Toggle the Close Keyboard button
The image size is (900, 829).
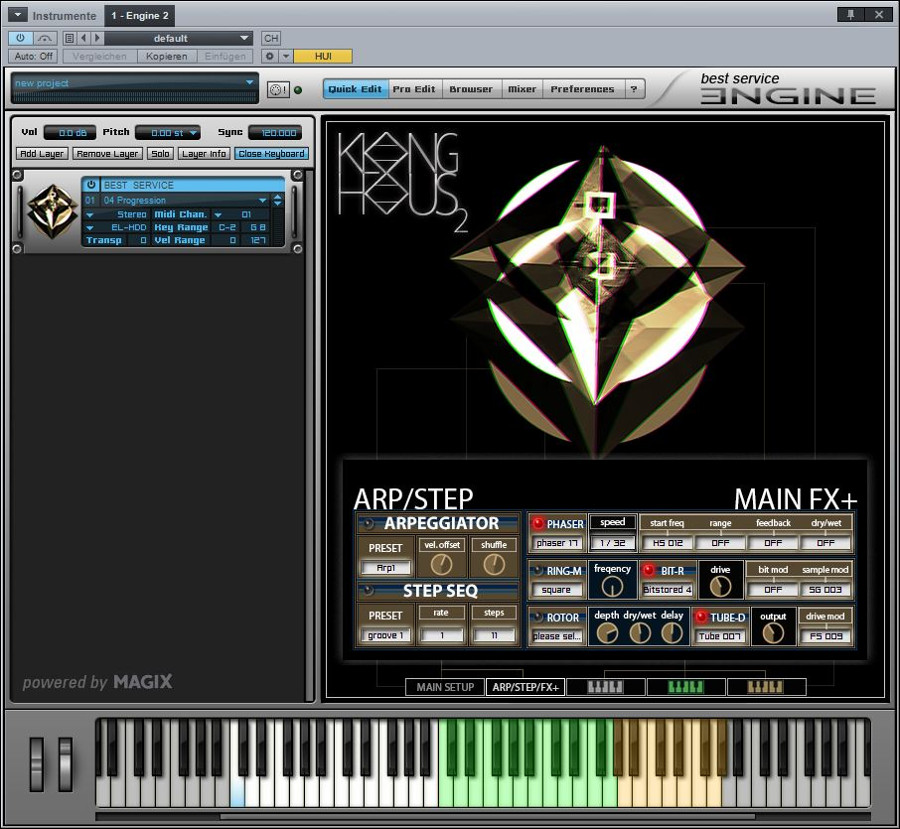[271, 153]
